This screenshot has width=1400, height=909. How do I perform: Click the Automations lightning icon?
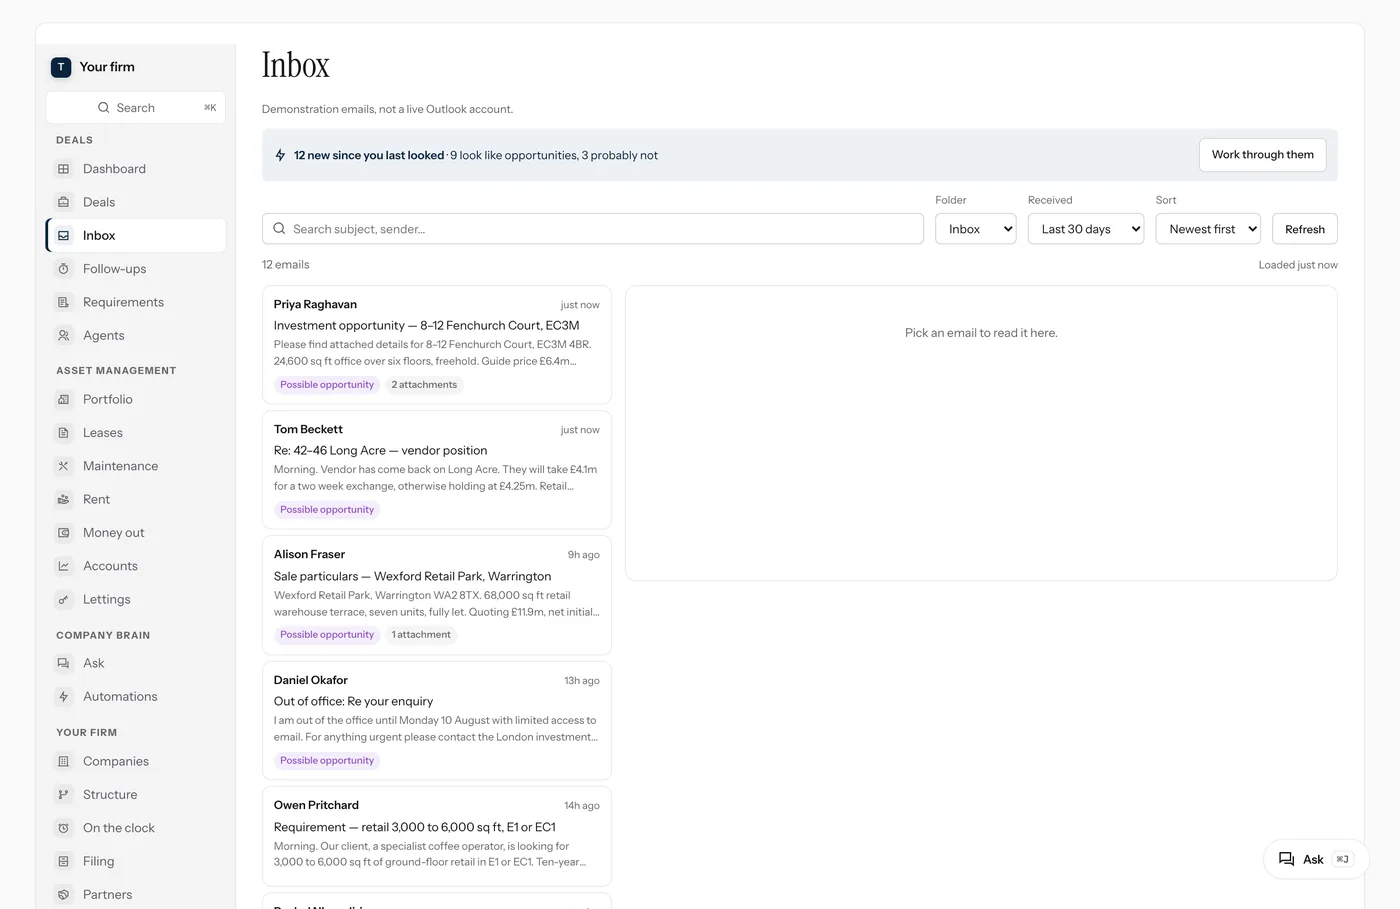coord(64,697)
